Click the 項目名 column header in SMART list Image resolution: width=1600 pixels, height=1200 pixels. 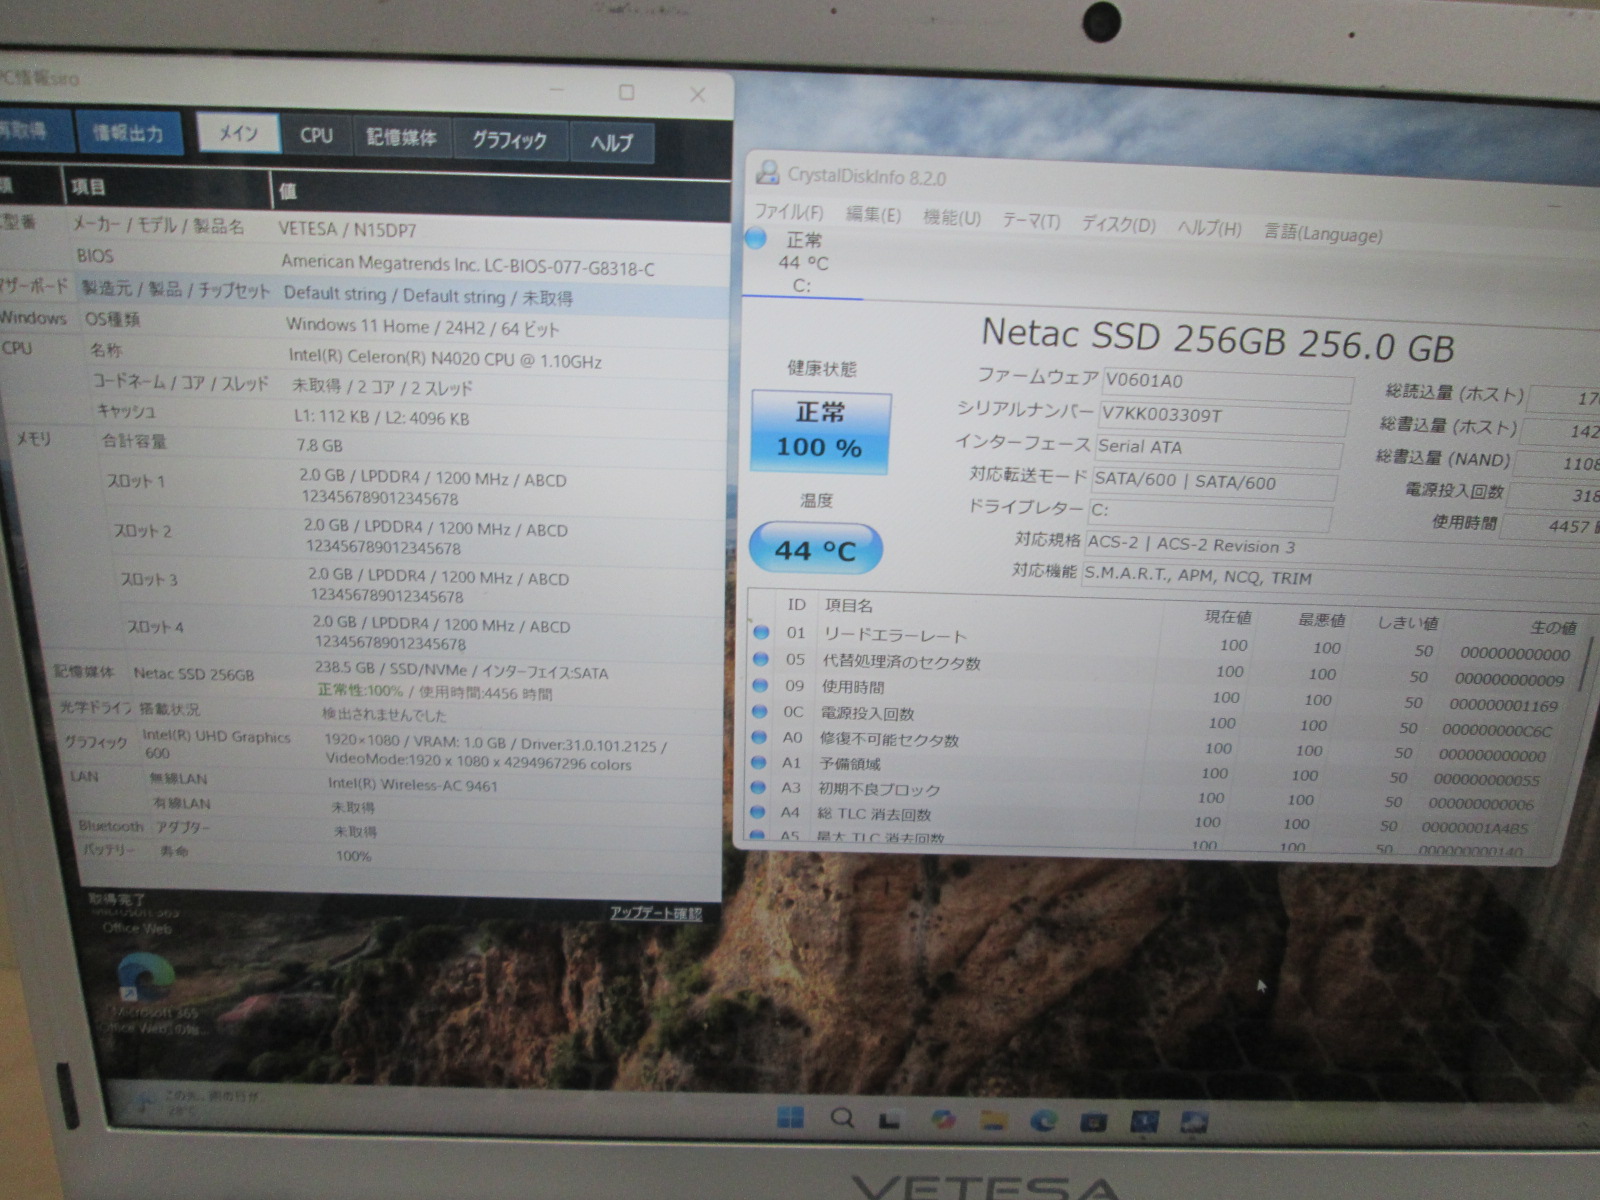(x=849, y=605)
